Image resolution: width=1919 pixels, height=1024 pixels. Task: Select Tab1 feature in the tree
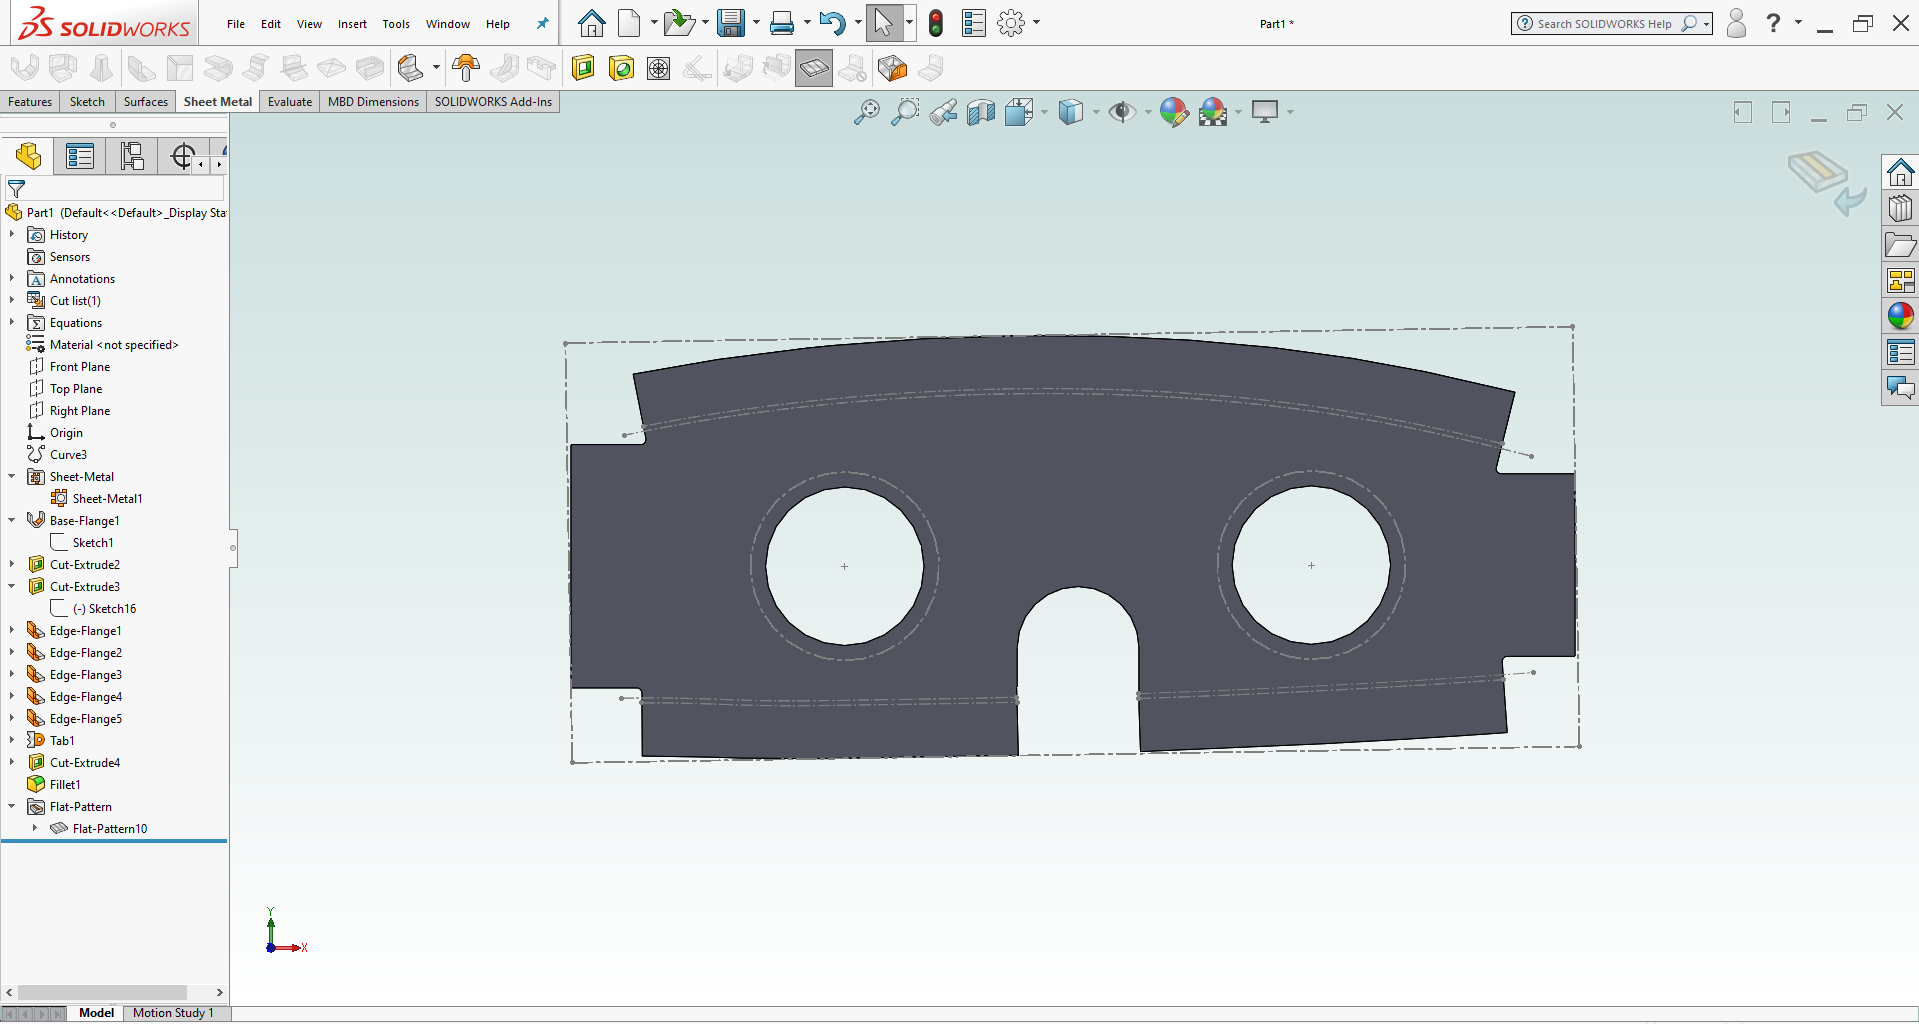click(x=62, y=741)
